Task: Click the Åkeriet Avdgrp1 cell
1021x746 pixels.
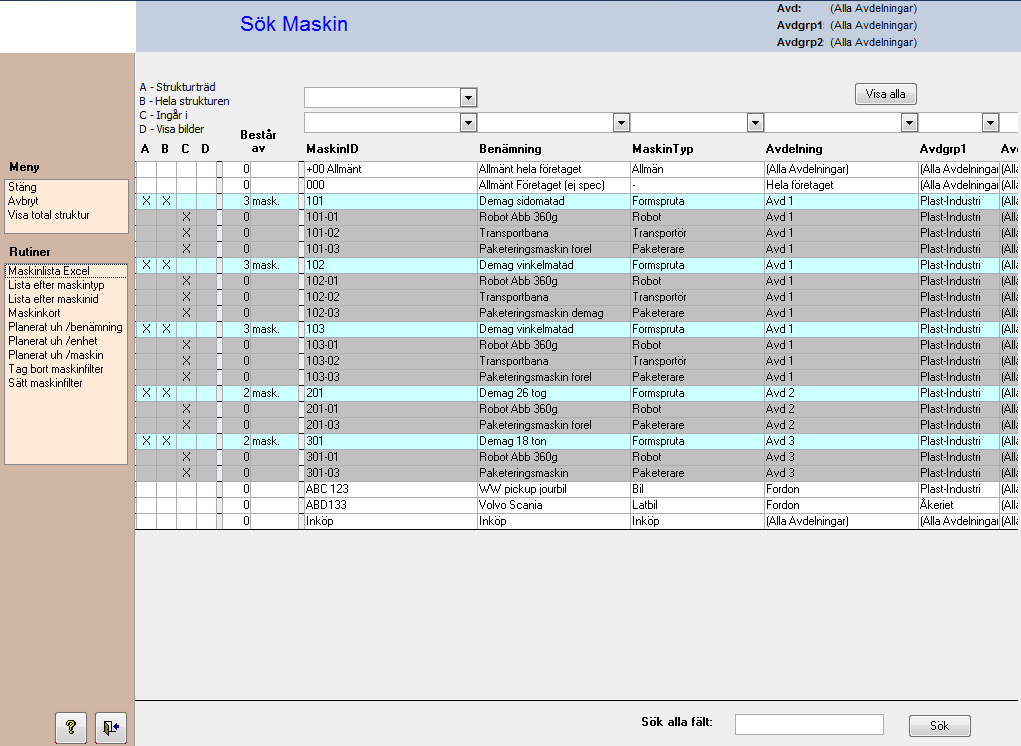Action: coord(958,505)
